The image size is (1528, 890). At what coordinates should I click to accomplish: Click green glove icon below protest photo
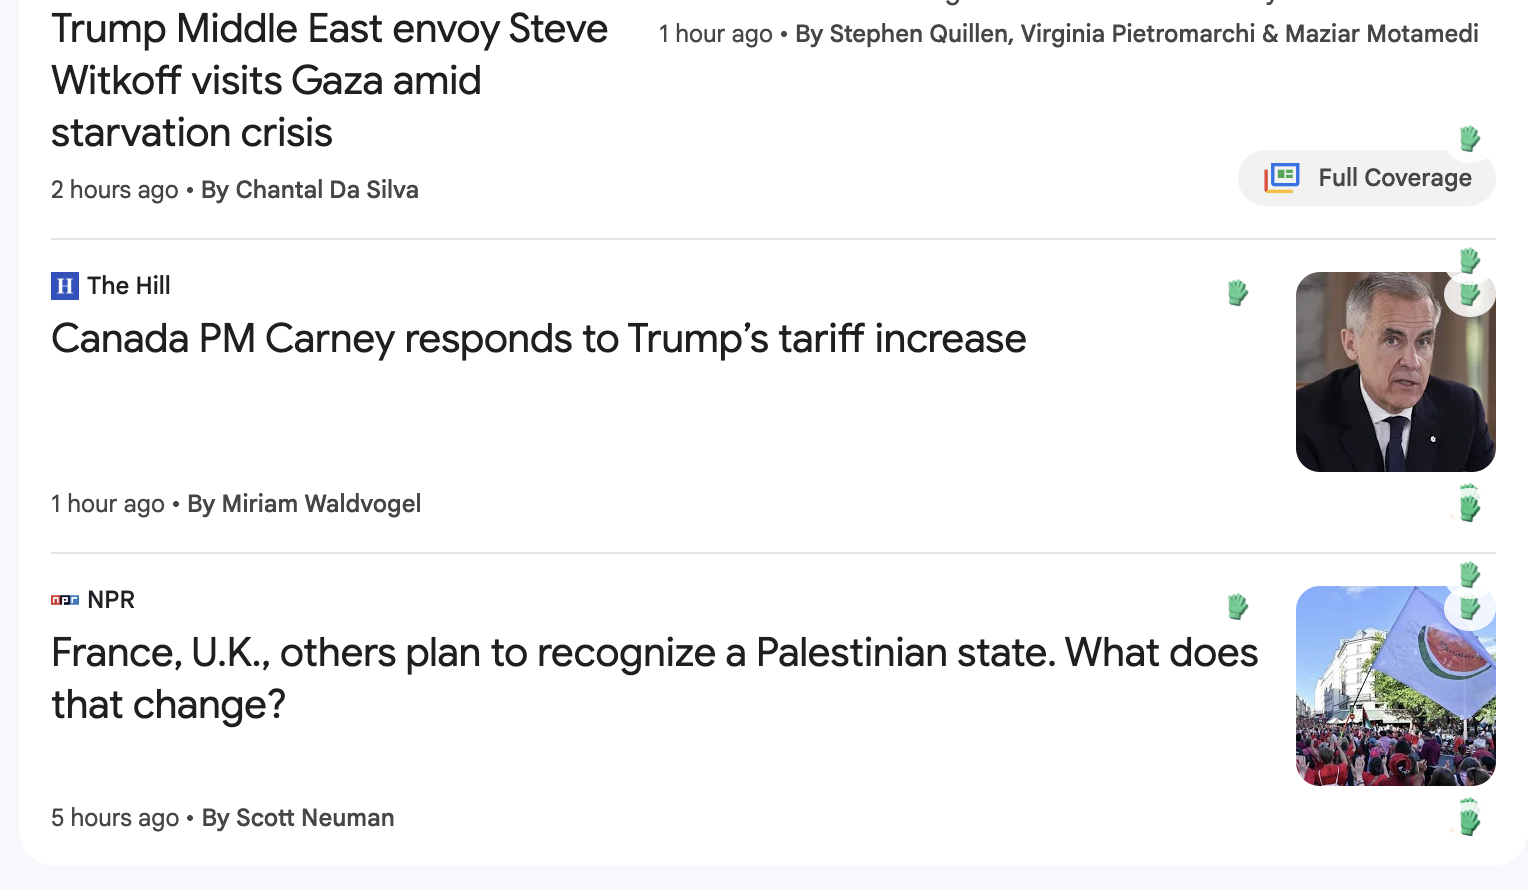1469,819
